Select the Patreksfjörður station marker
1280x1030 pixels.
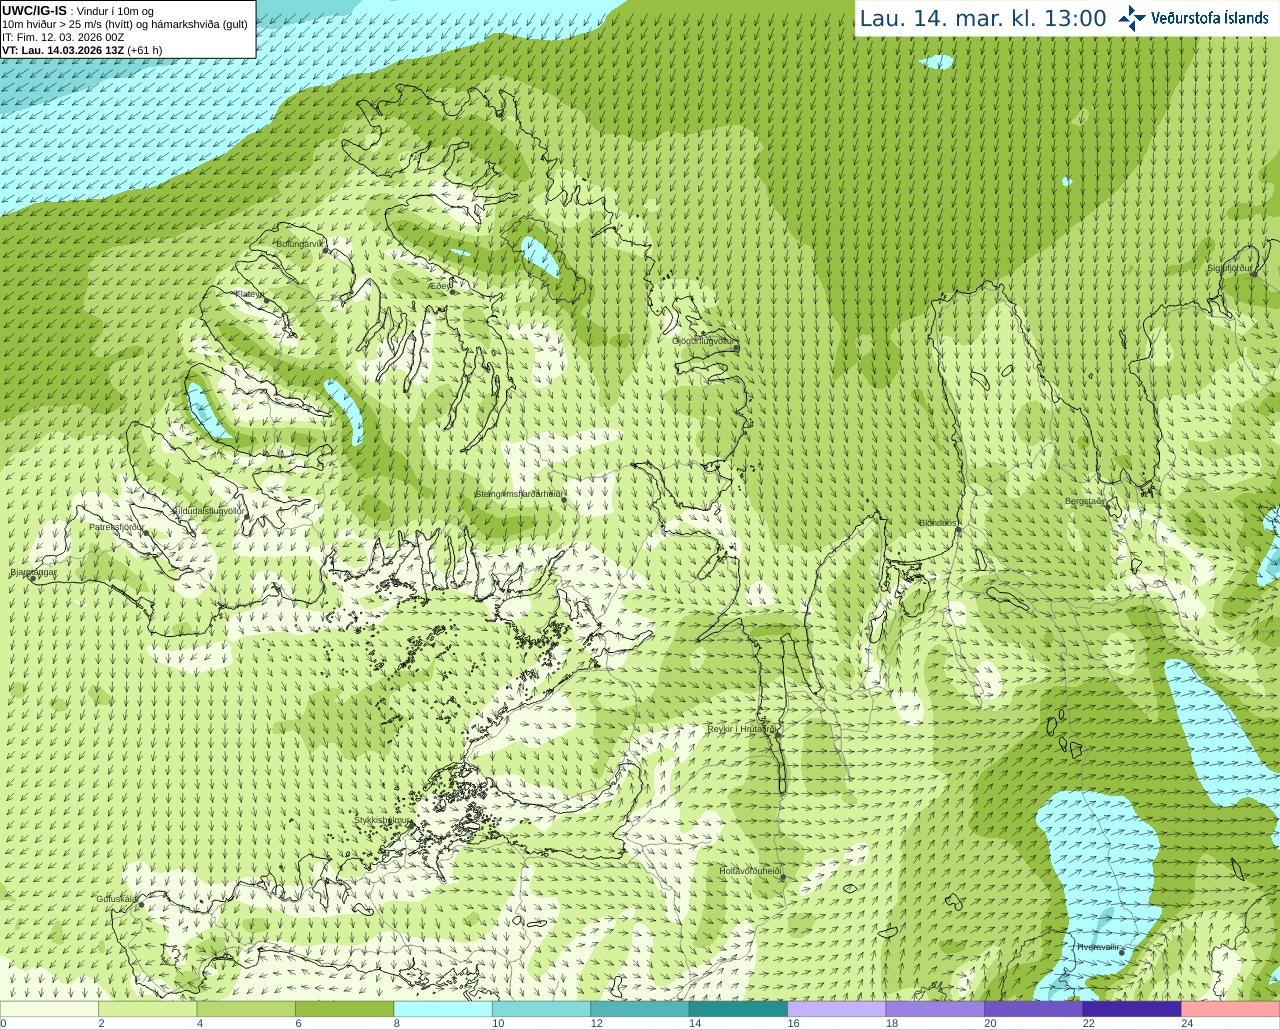click(146, 532)
